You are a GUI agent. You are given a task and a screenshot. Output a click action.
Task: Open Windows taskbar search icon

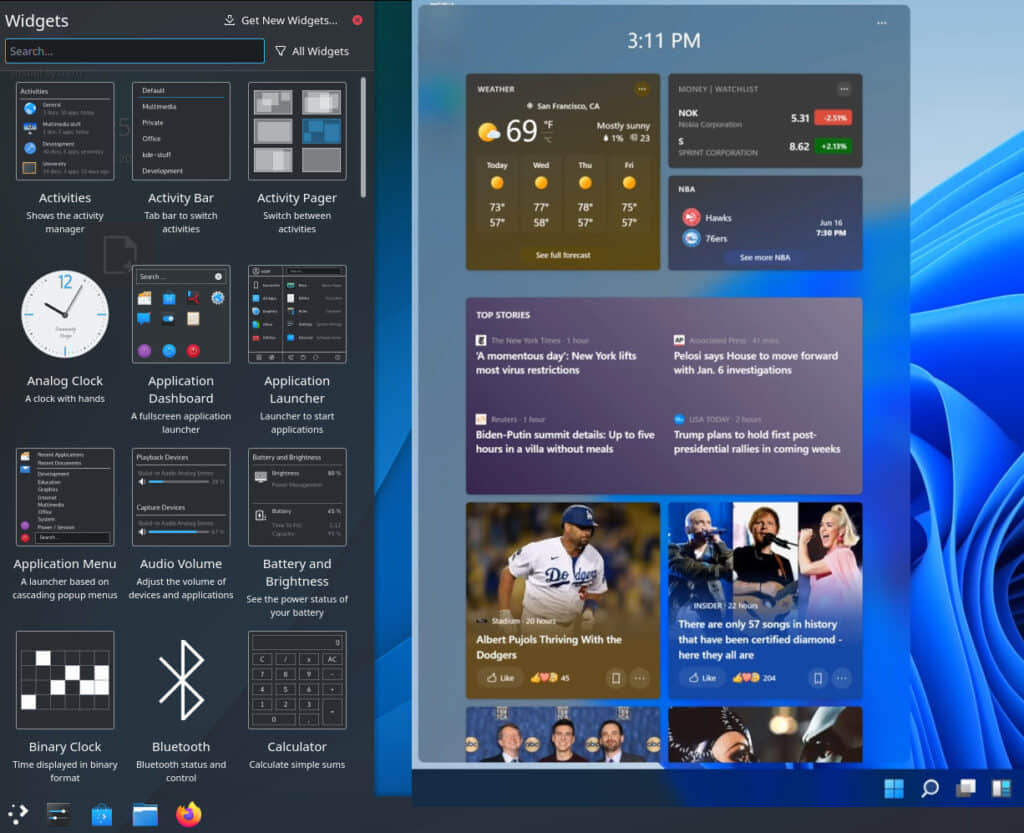[x=930, y=789]
